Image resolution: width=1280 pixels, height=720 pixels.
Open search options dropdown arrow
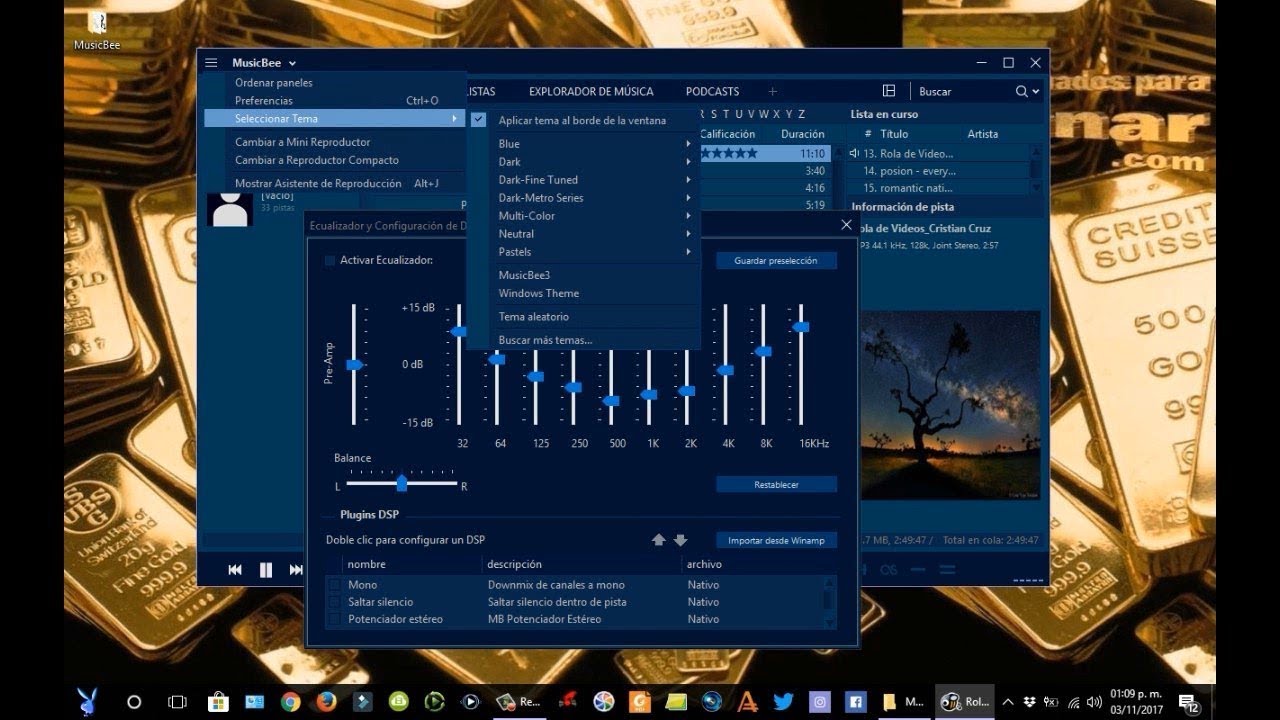[1035, 92]
